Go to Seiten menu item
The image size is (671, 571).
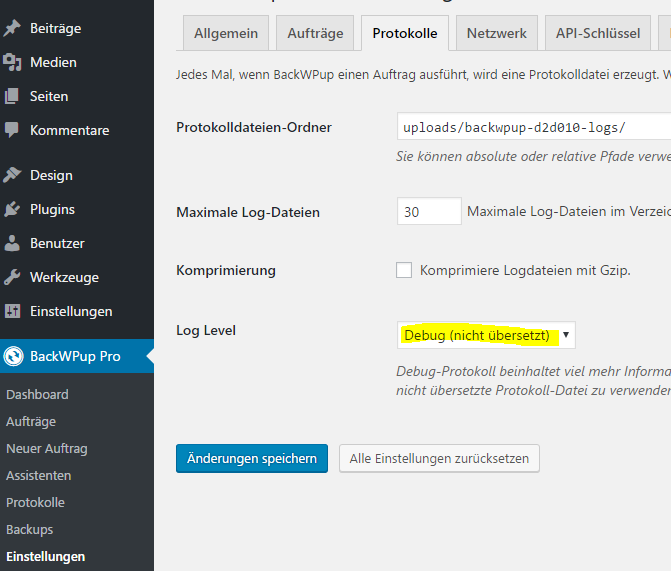77,96
